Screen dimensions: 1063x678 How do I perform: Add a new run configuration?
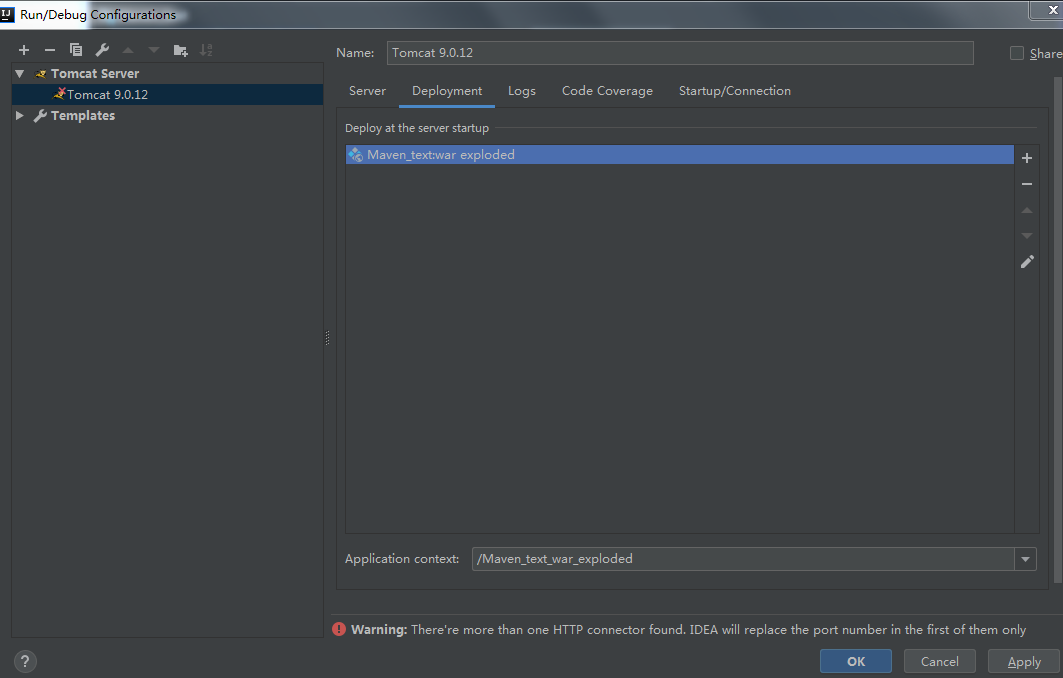coord(24,50)
